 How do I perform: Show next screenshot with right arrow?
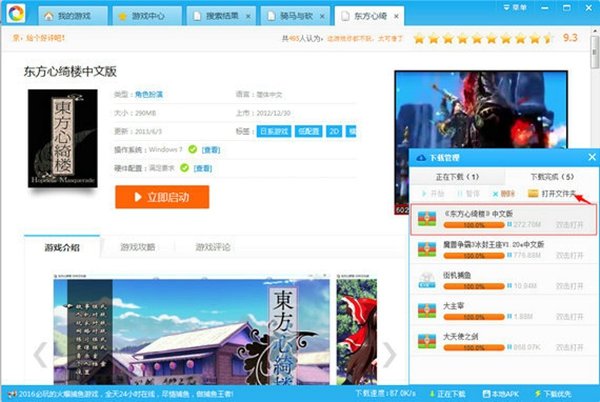click(390, 353)
